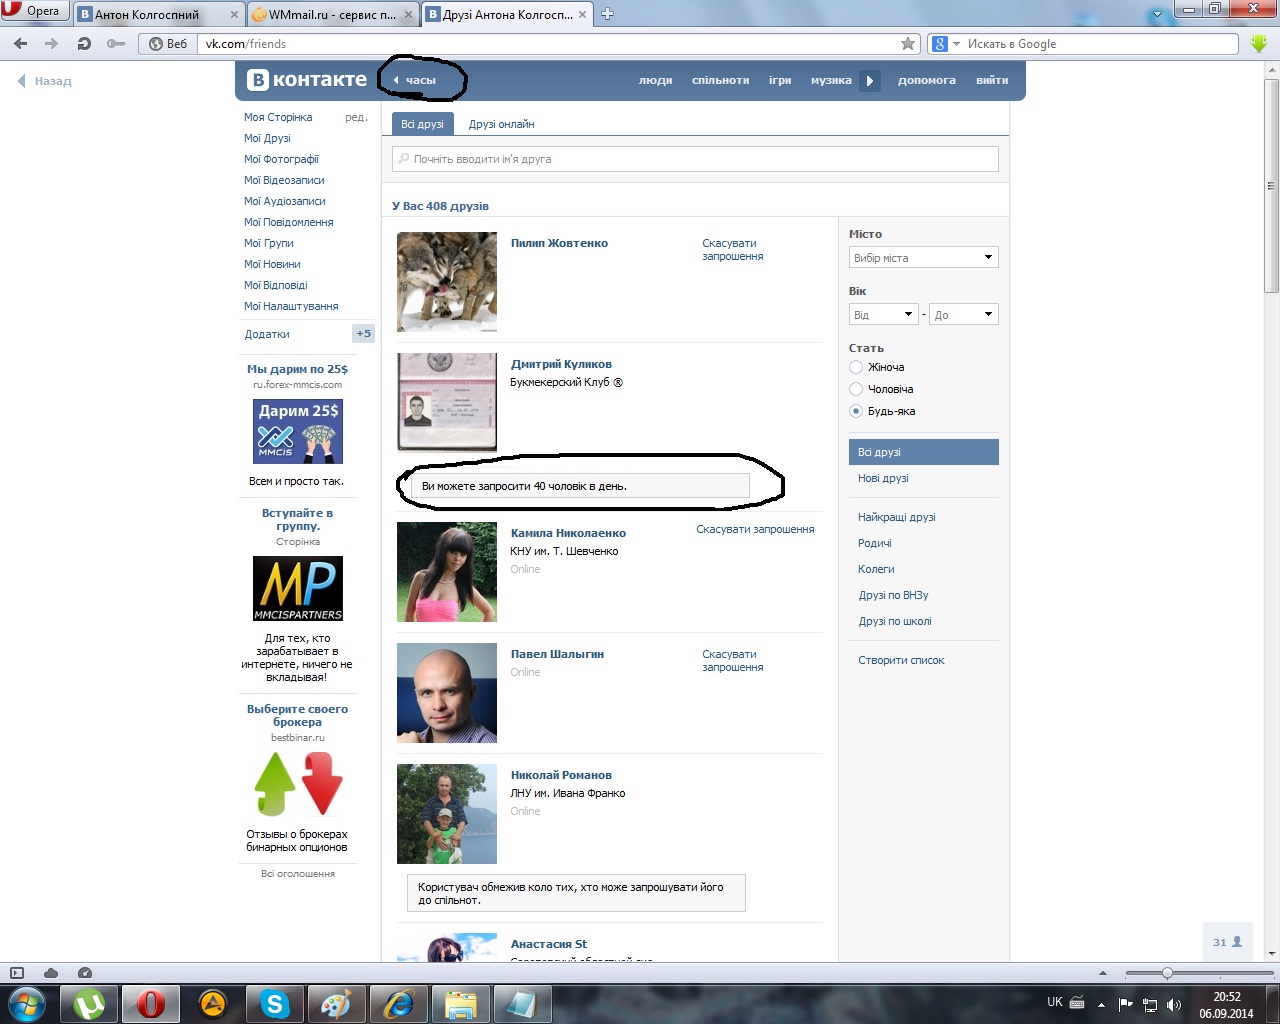This screenshot has height=1024, width=1280.
Task: Select the Всі друзі tab
Action: tap(422, 124)
